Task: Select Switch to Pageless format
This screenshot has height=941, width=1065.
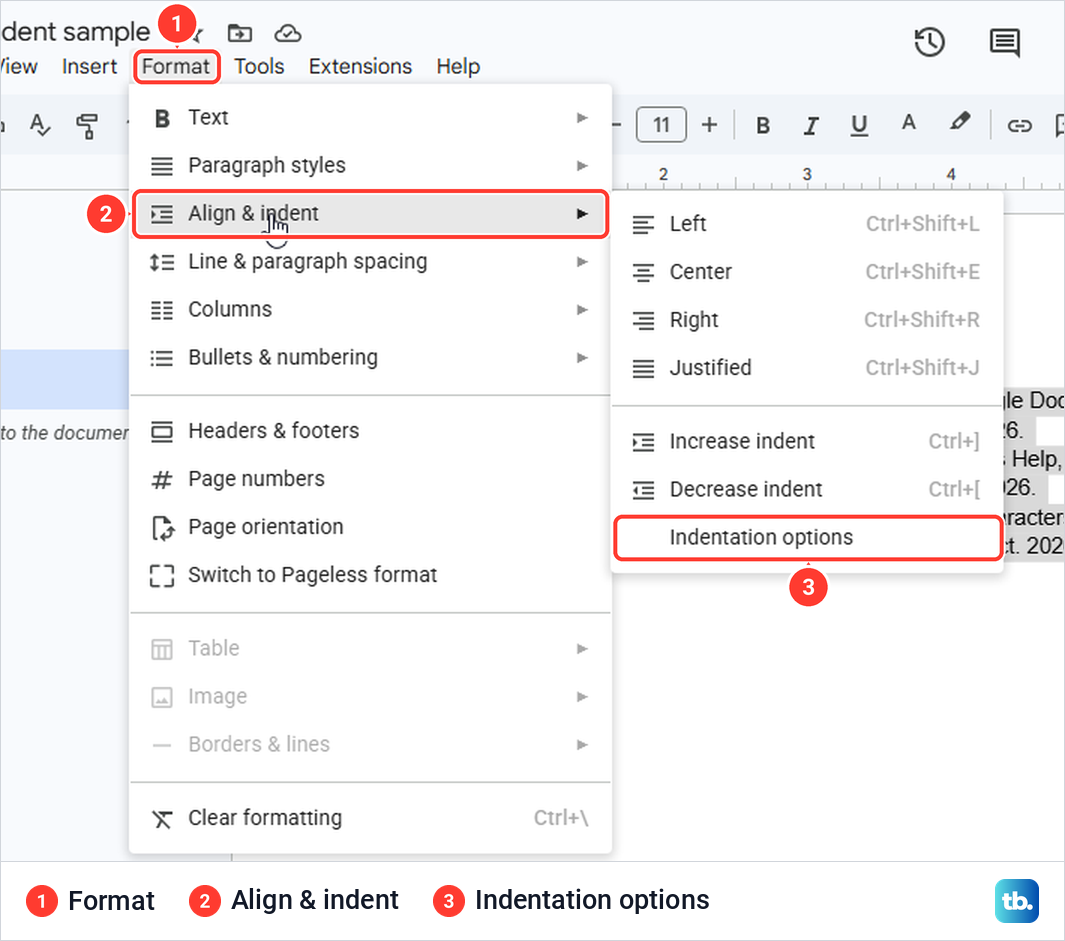Action: pos(370,575)
